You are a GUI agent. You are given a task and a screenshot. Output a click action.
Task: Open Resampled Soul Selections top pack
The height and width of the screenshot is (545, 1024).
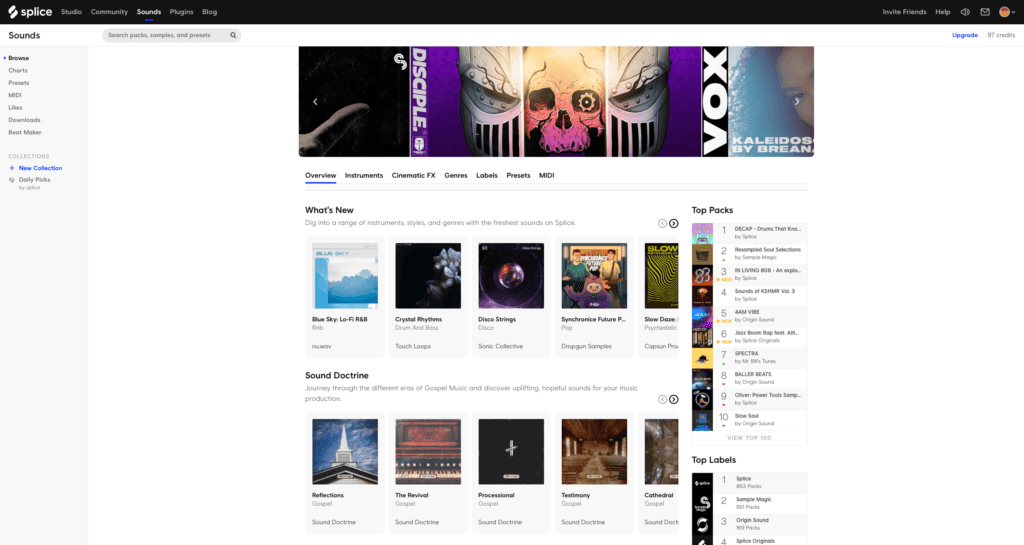tap(749, 254)
